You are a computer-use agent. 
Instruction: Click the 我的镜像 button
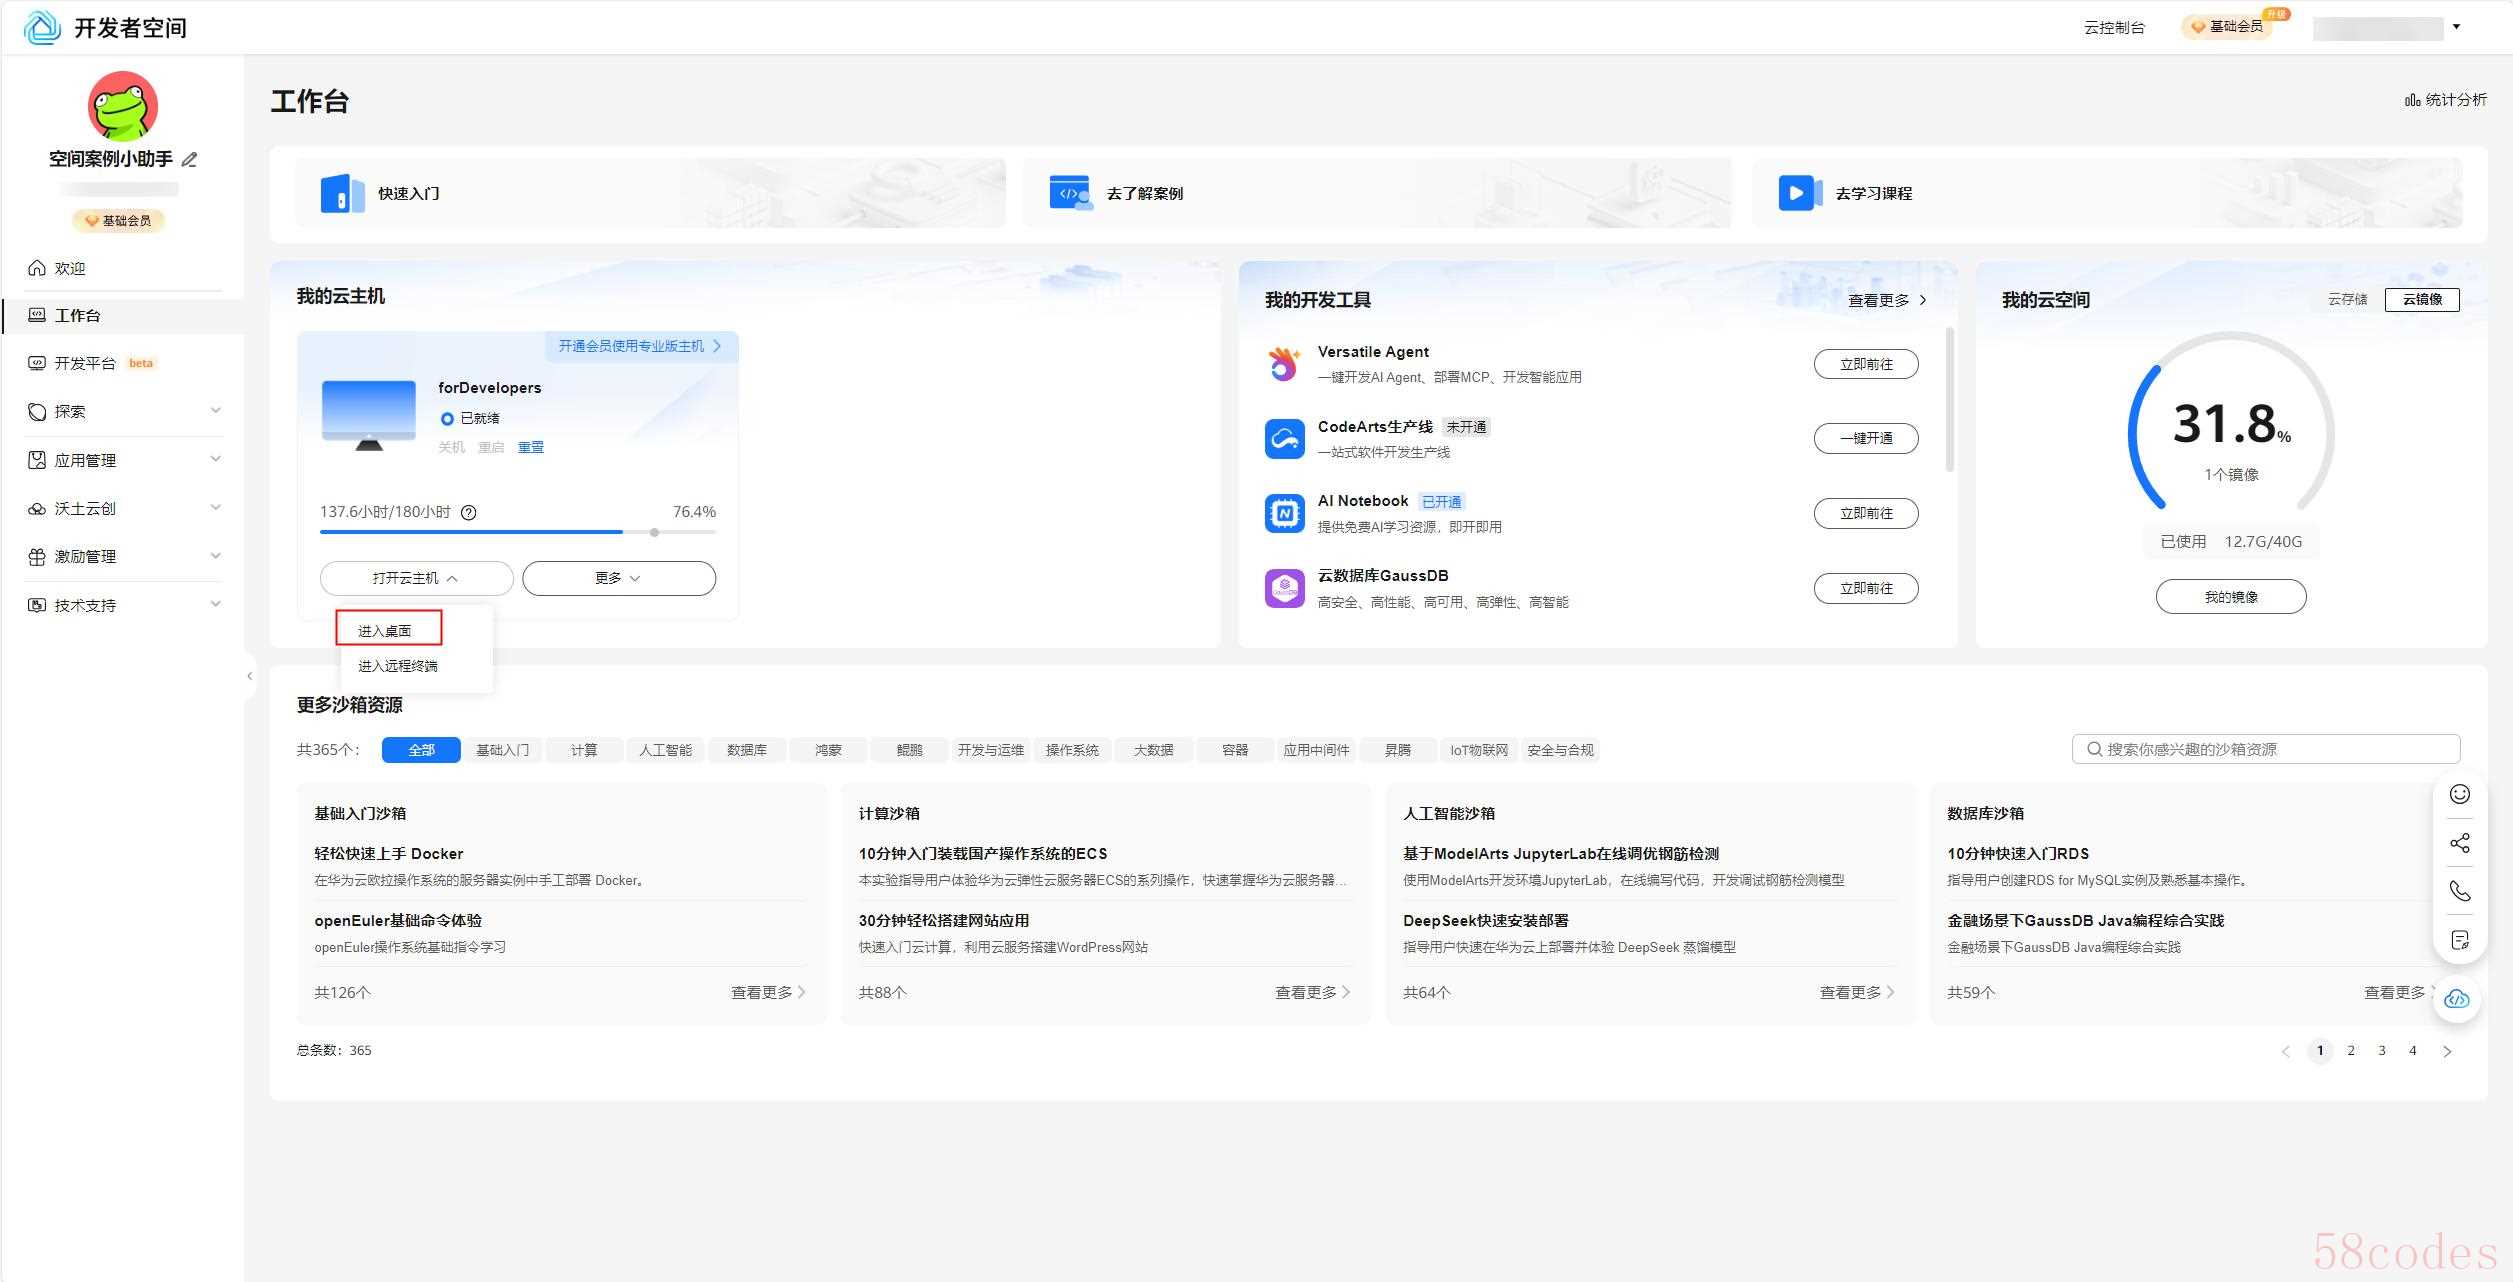pos(2230,597)
